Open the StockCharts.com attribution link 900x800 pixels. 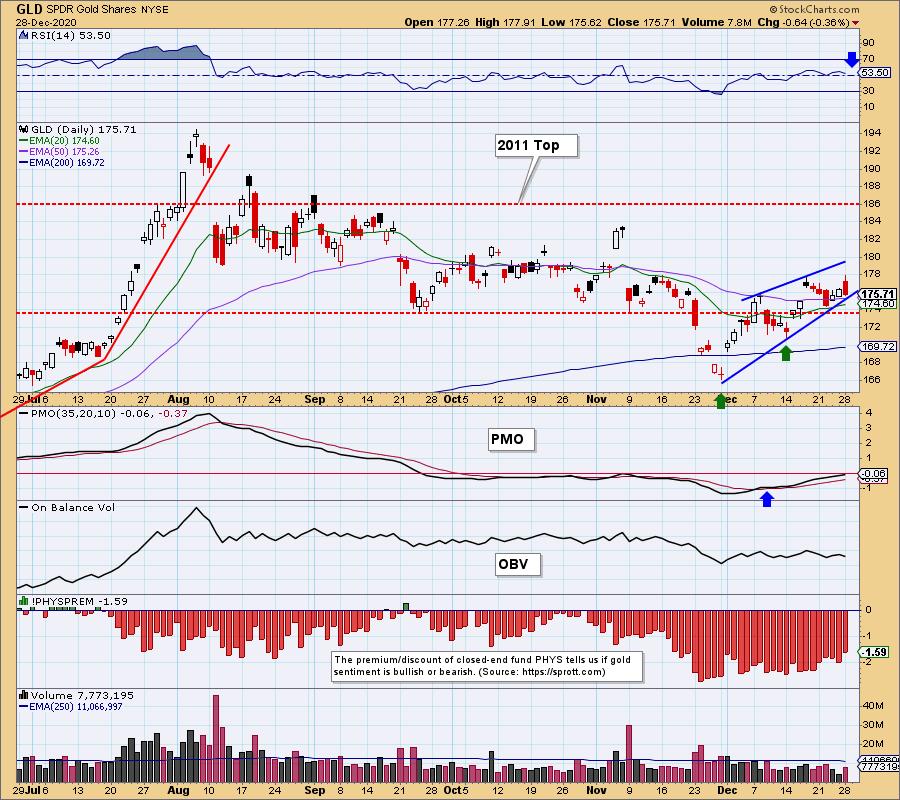pos(814,9)
